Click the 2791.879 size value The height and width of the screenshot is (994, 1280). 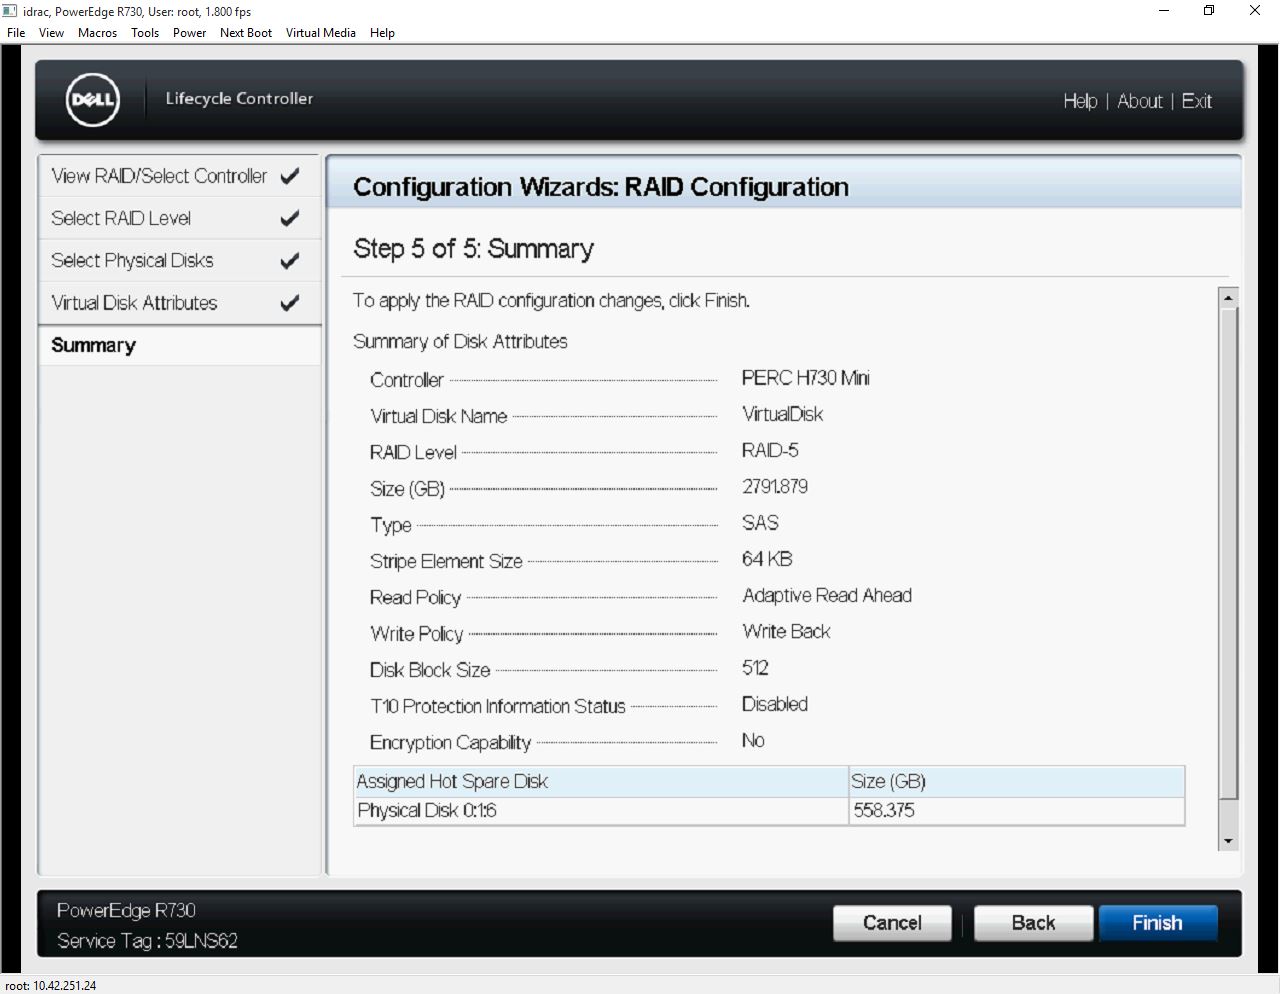click(775, 487)
